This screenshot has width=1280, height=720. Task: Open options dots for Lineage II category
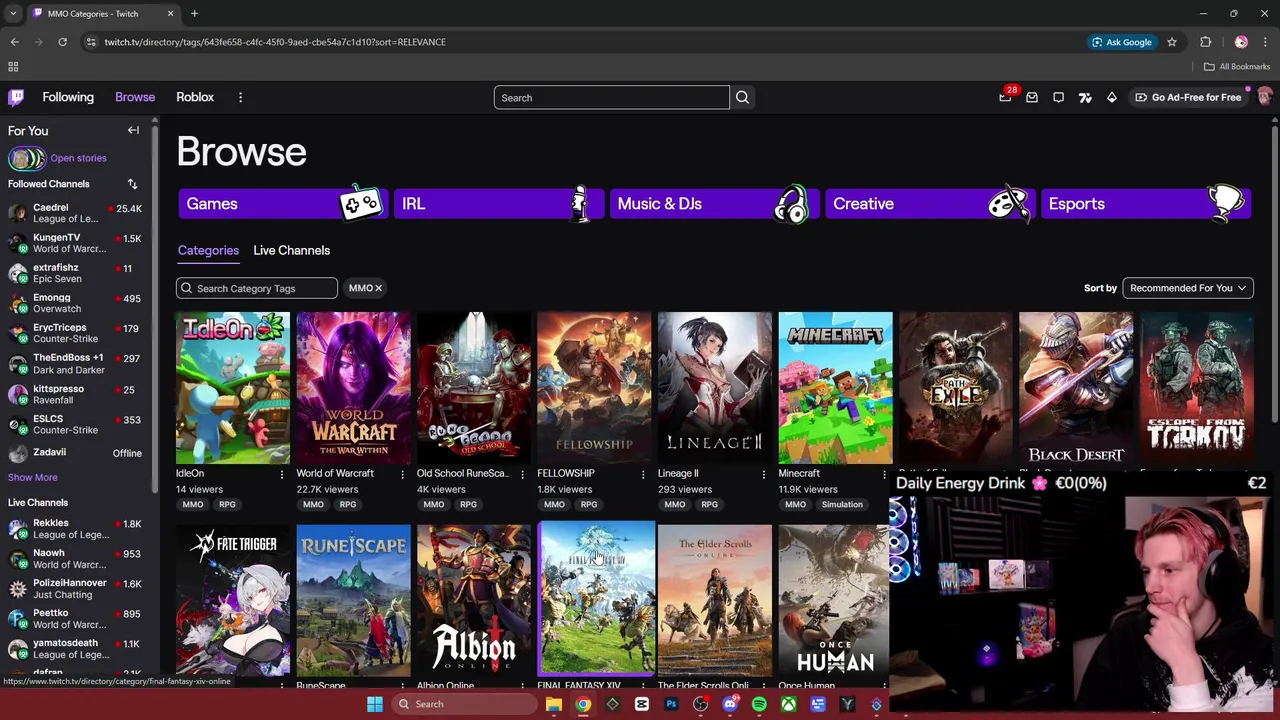(763, 474)
